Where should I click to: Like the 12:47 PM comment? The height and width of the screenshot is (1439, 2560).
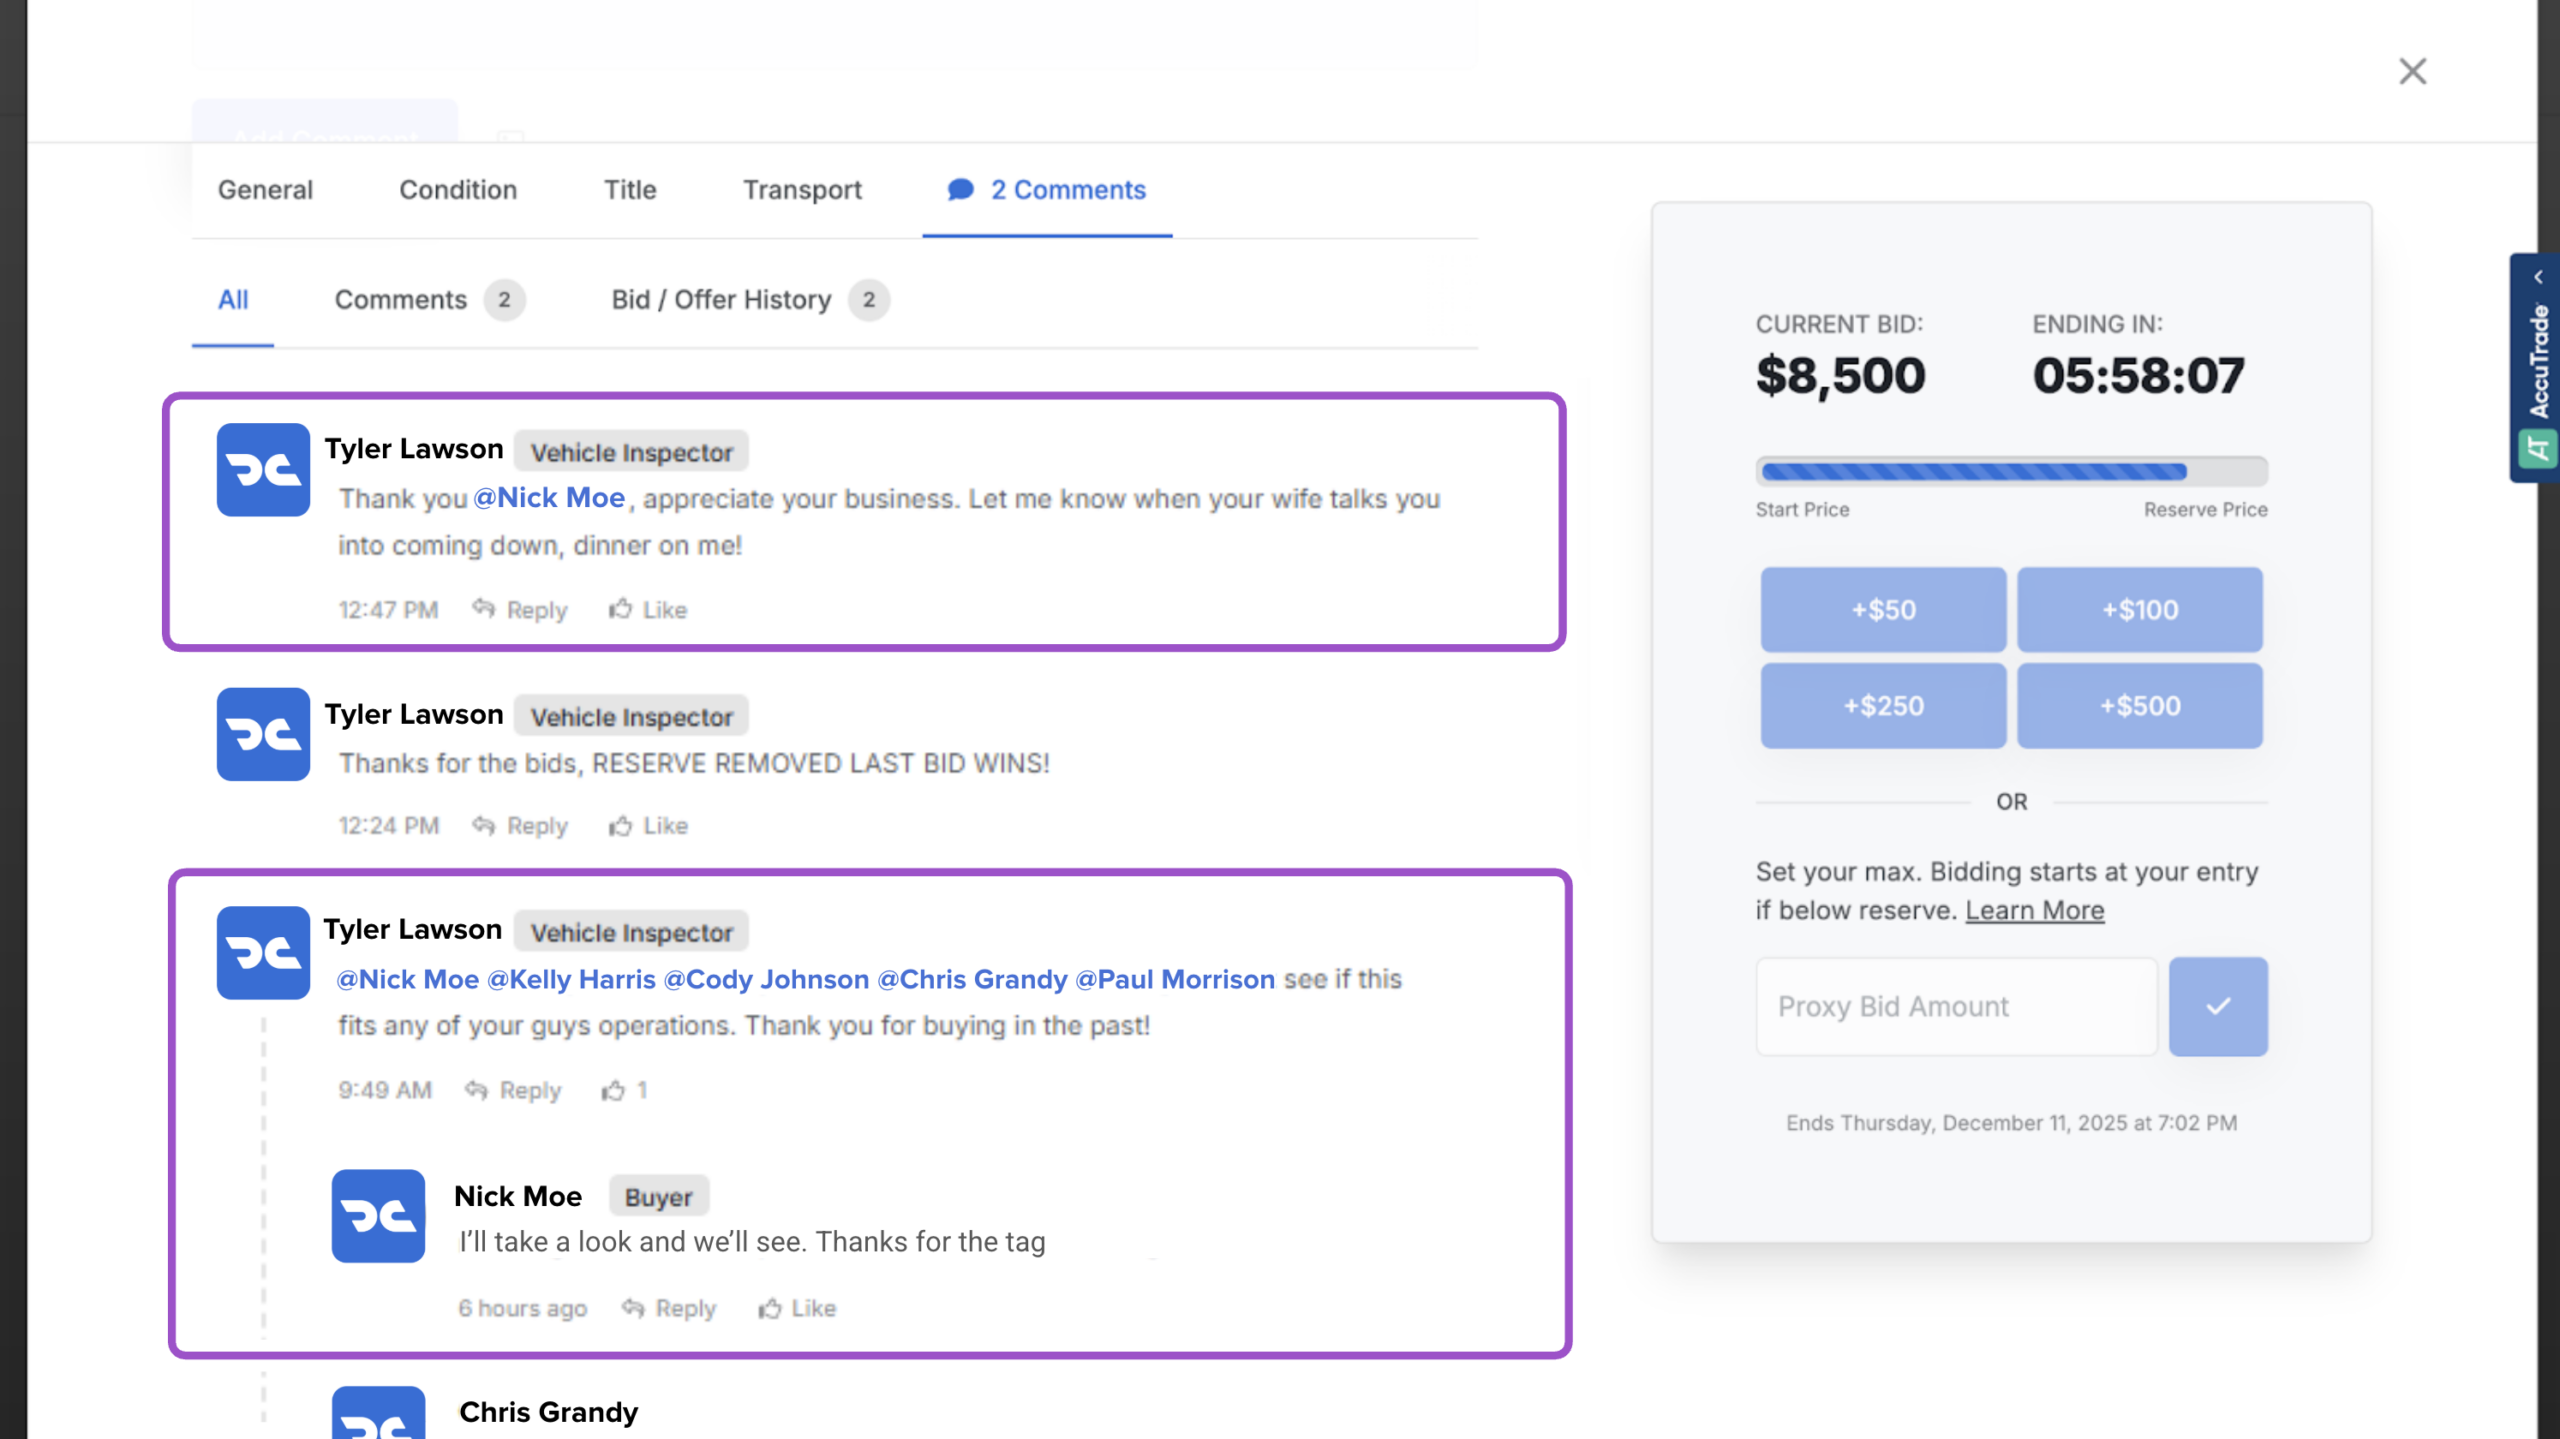[664, 610]
